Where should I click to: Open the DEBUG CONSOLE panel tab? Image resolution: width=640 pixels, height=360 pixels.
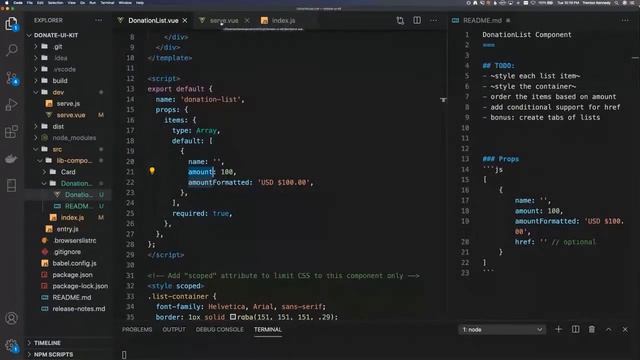(219, 329)
